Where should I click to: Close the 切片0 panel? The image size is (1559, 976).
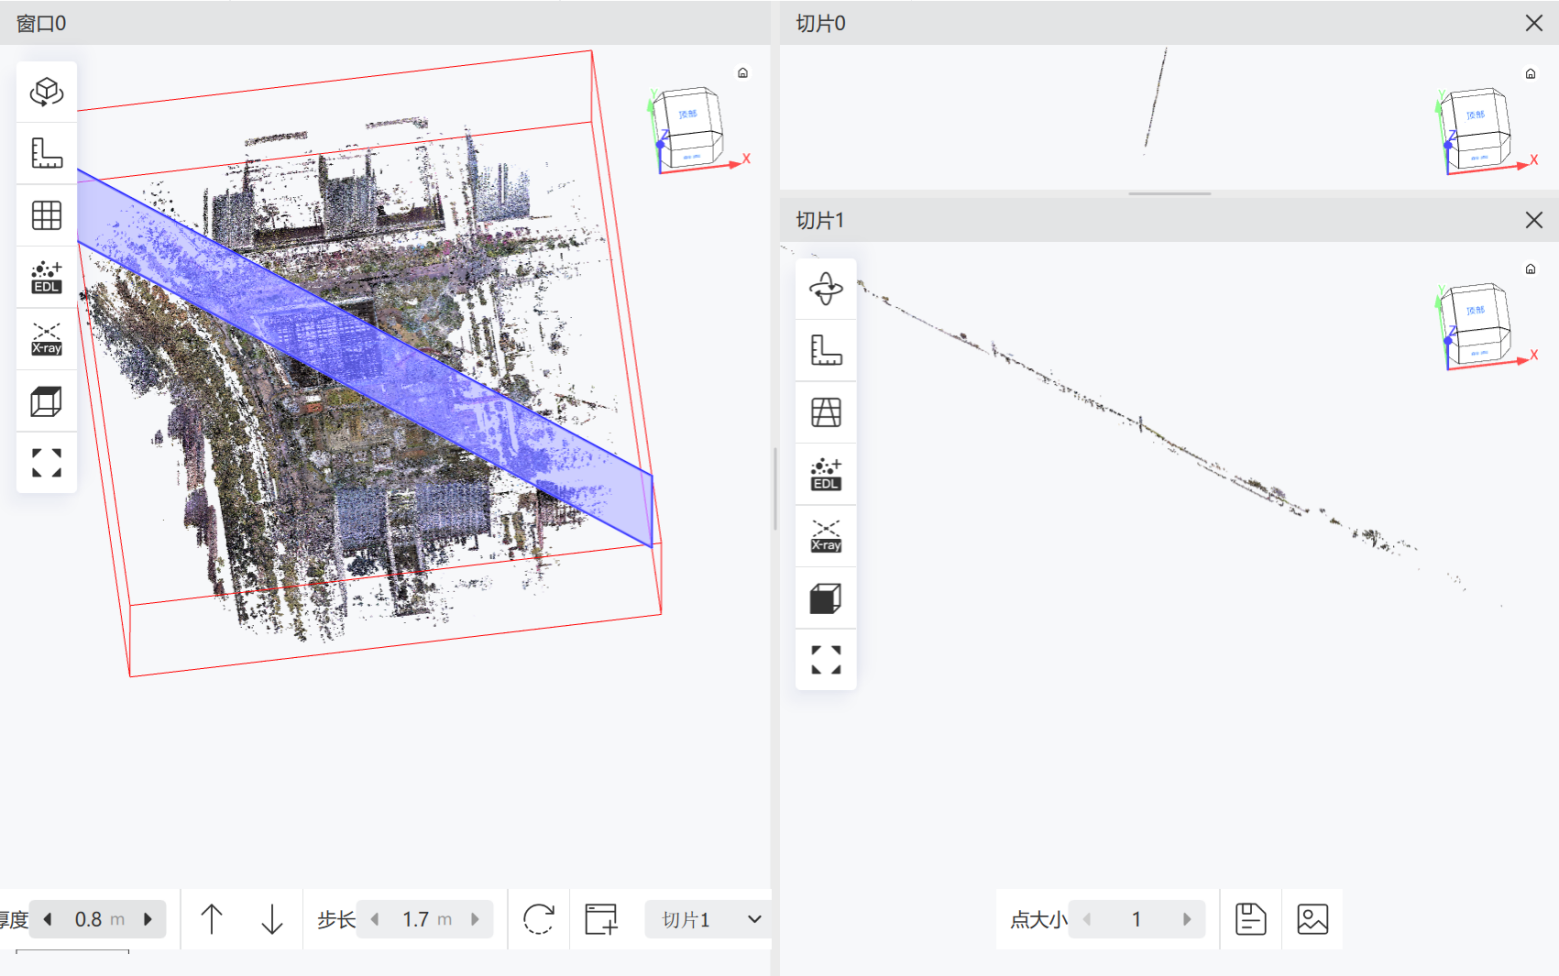(1534, 23)
